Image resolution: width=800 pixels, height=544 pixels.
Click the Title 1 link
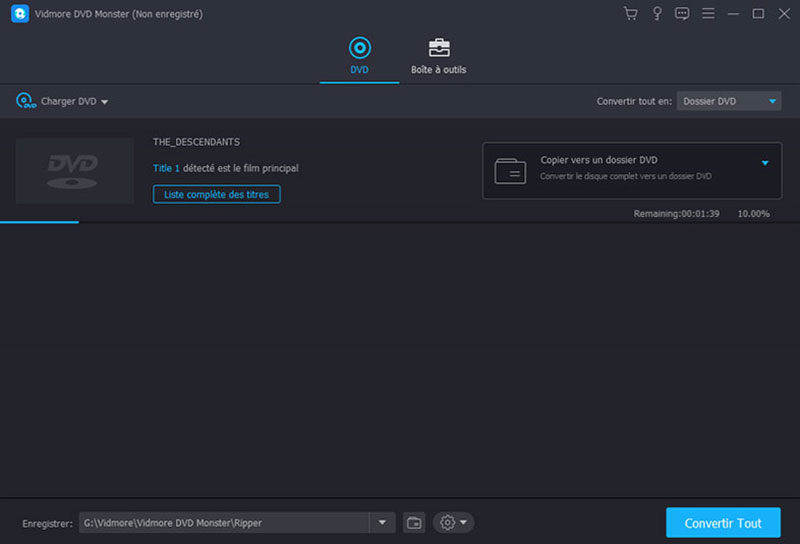click(x=166, y=168)
